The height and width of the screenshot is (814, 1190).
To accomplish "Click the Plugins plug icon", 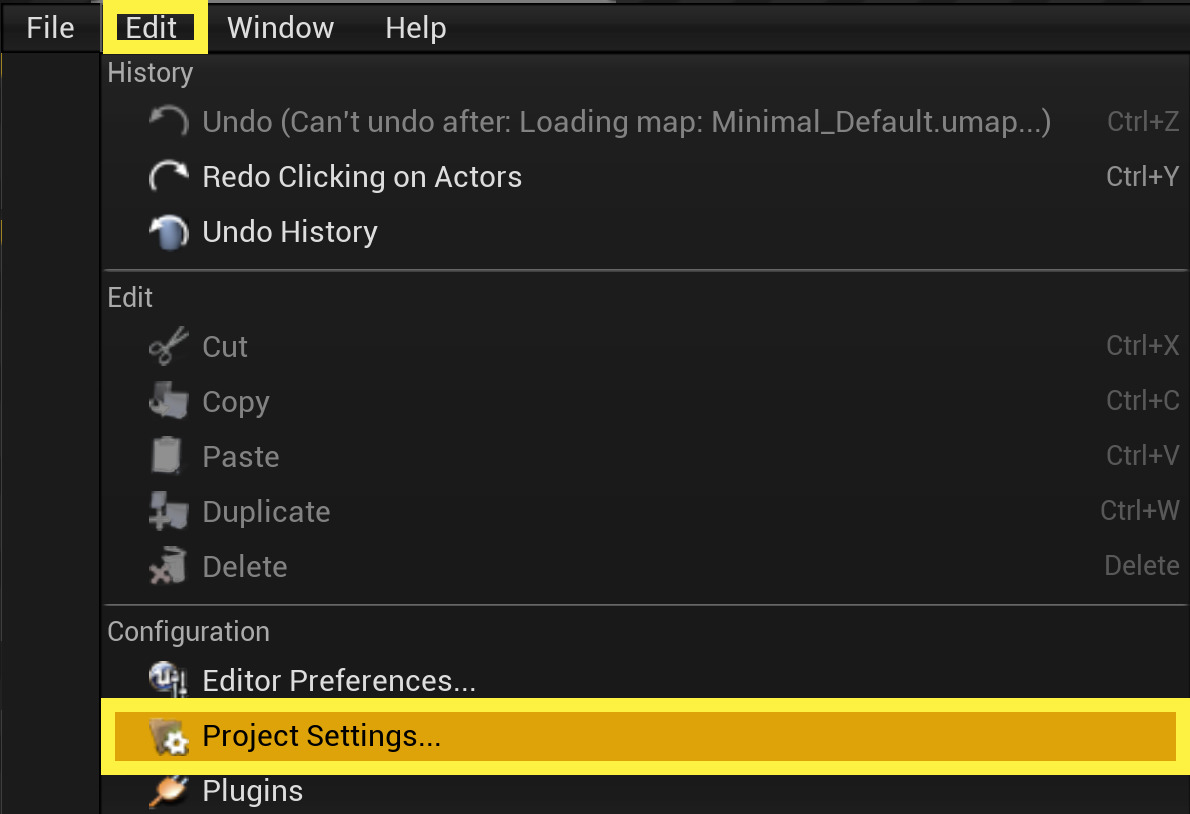I will [x=168, y=790].
